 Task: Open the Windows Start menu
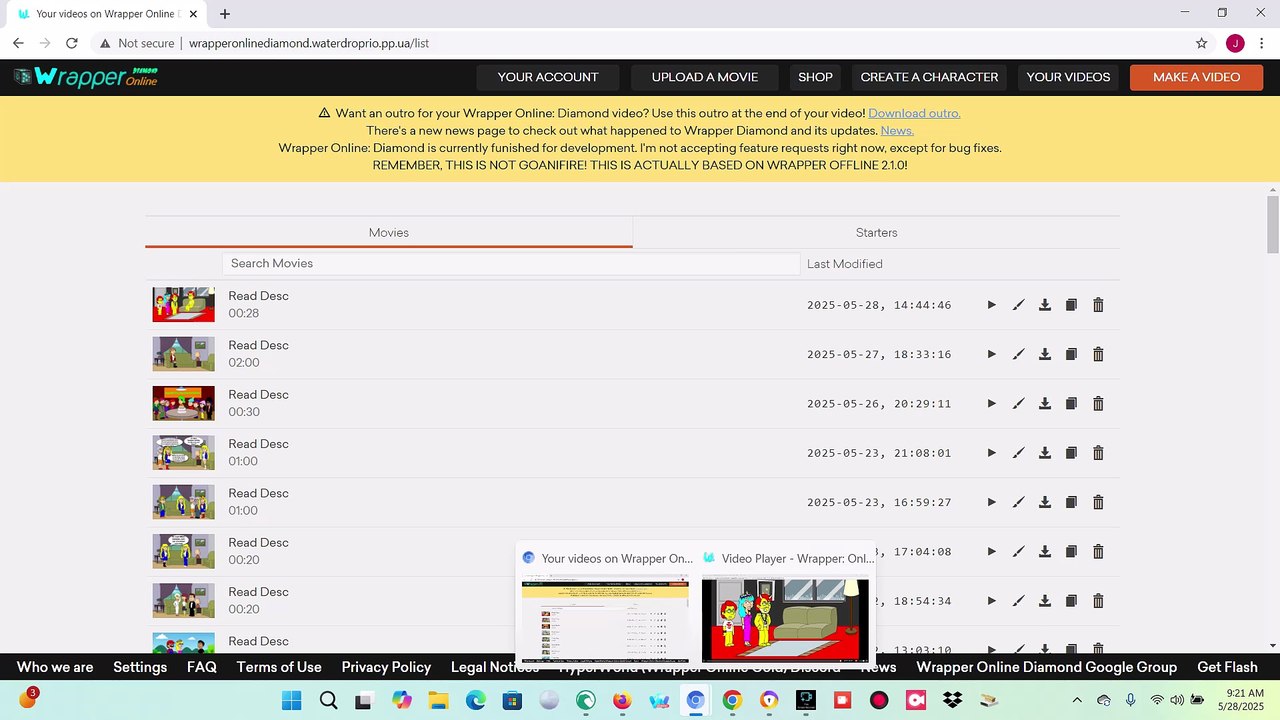click(291, 700)
